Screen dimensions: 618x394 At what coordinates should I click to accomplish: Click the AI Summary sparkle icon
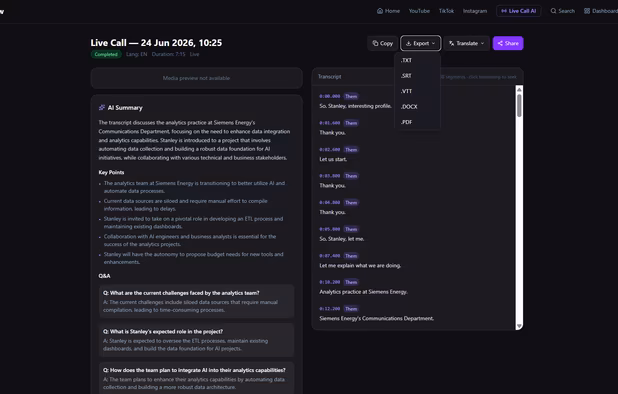(102, 108)
